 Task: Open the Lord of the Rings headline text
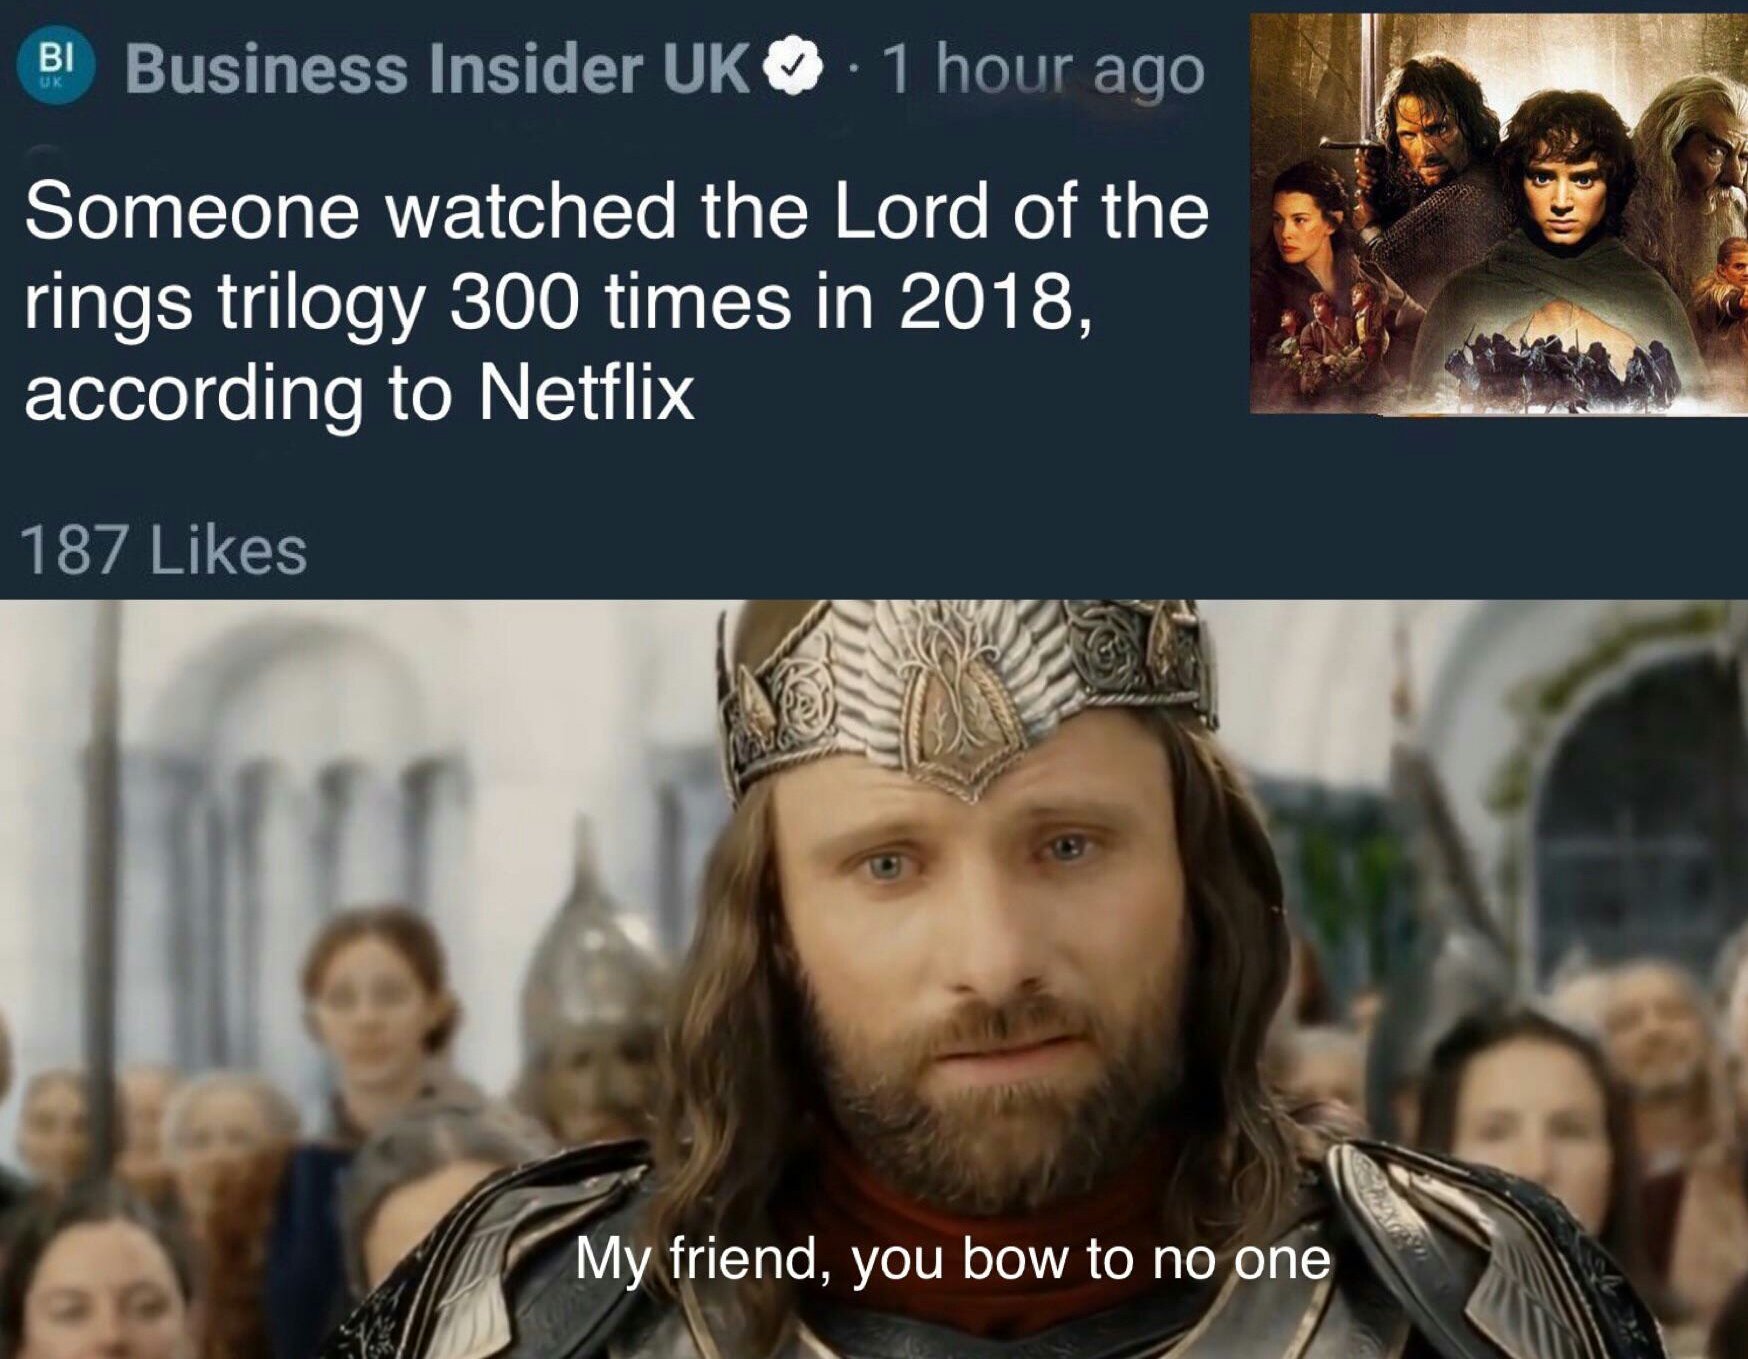point(616,302)
